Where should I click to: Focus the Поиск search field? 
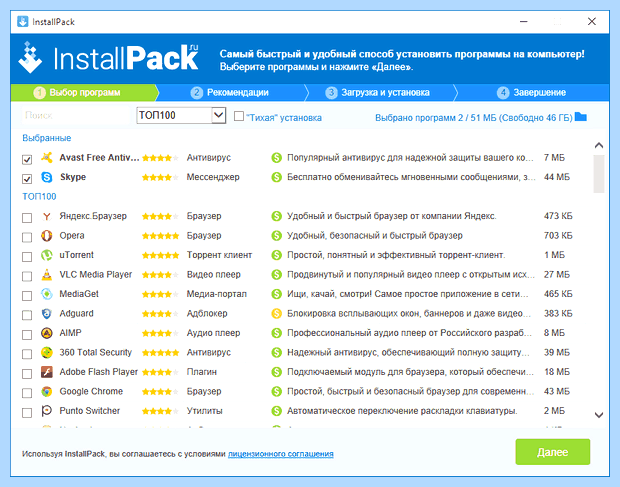click(75, 115)
